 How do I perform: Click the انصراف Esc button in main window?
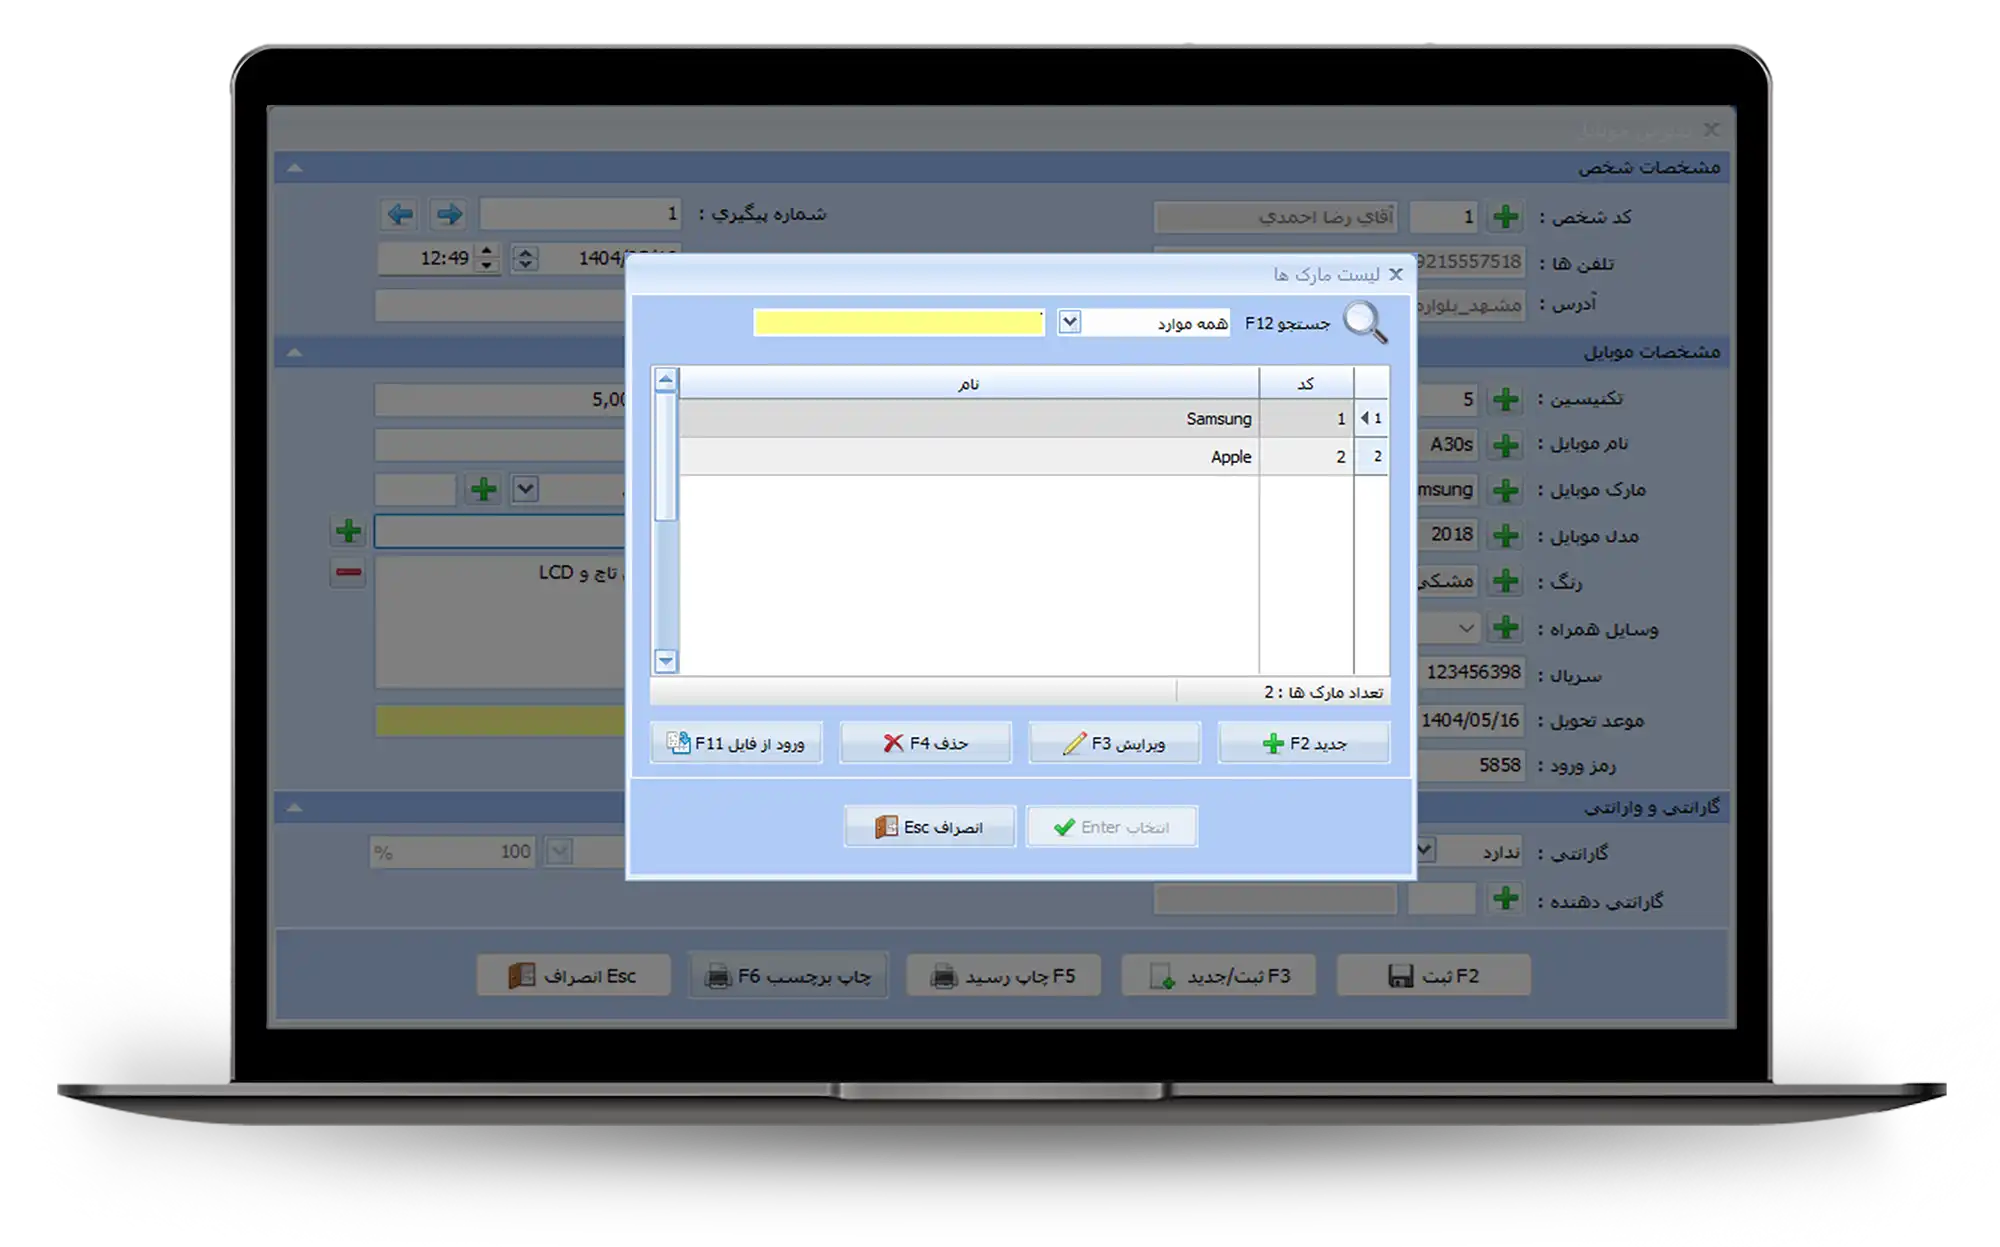(x=573, y=975)
